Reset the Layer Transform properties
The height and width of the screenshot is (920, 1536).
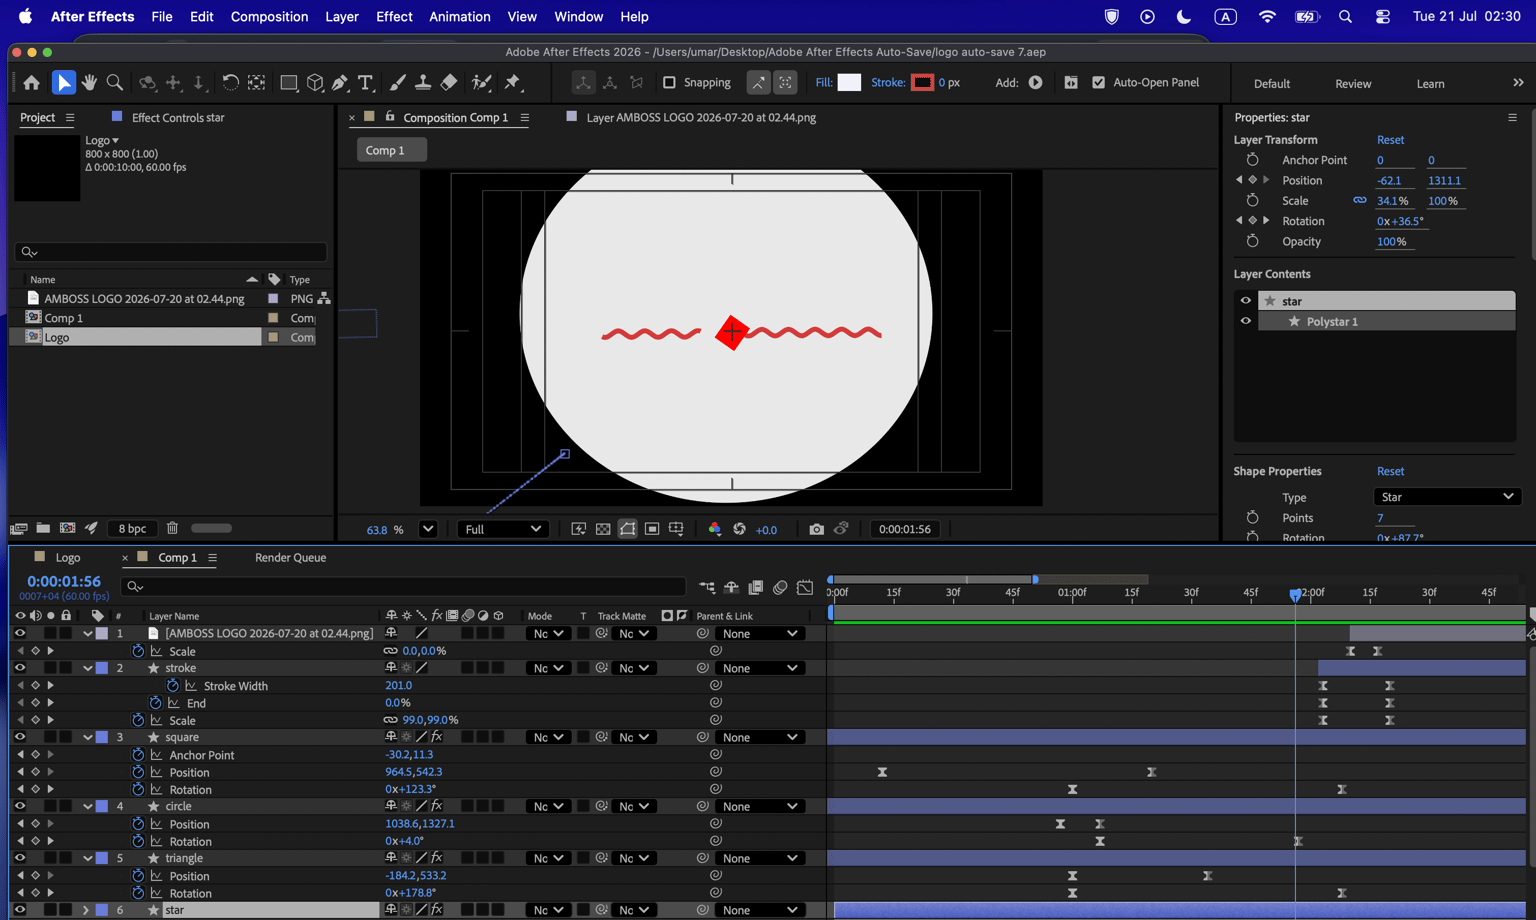pos(1390,140)
